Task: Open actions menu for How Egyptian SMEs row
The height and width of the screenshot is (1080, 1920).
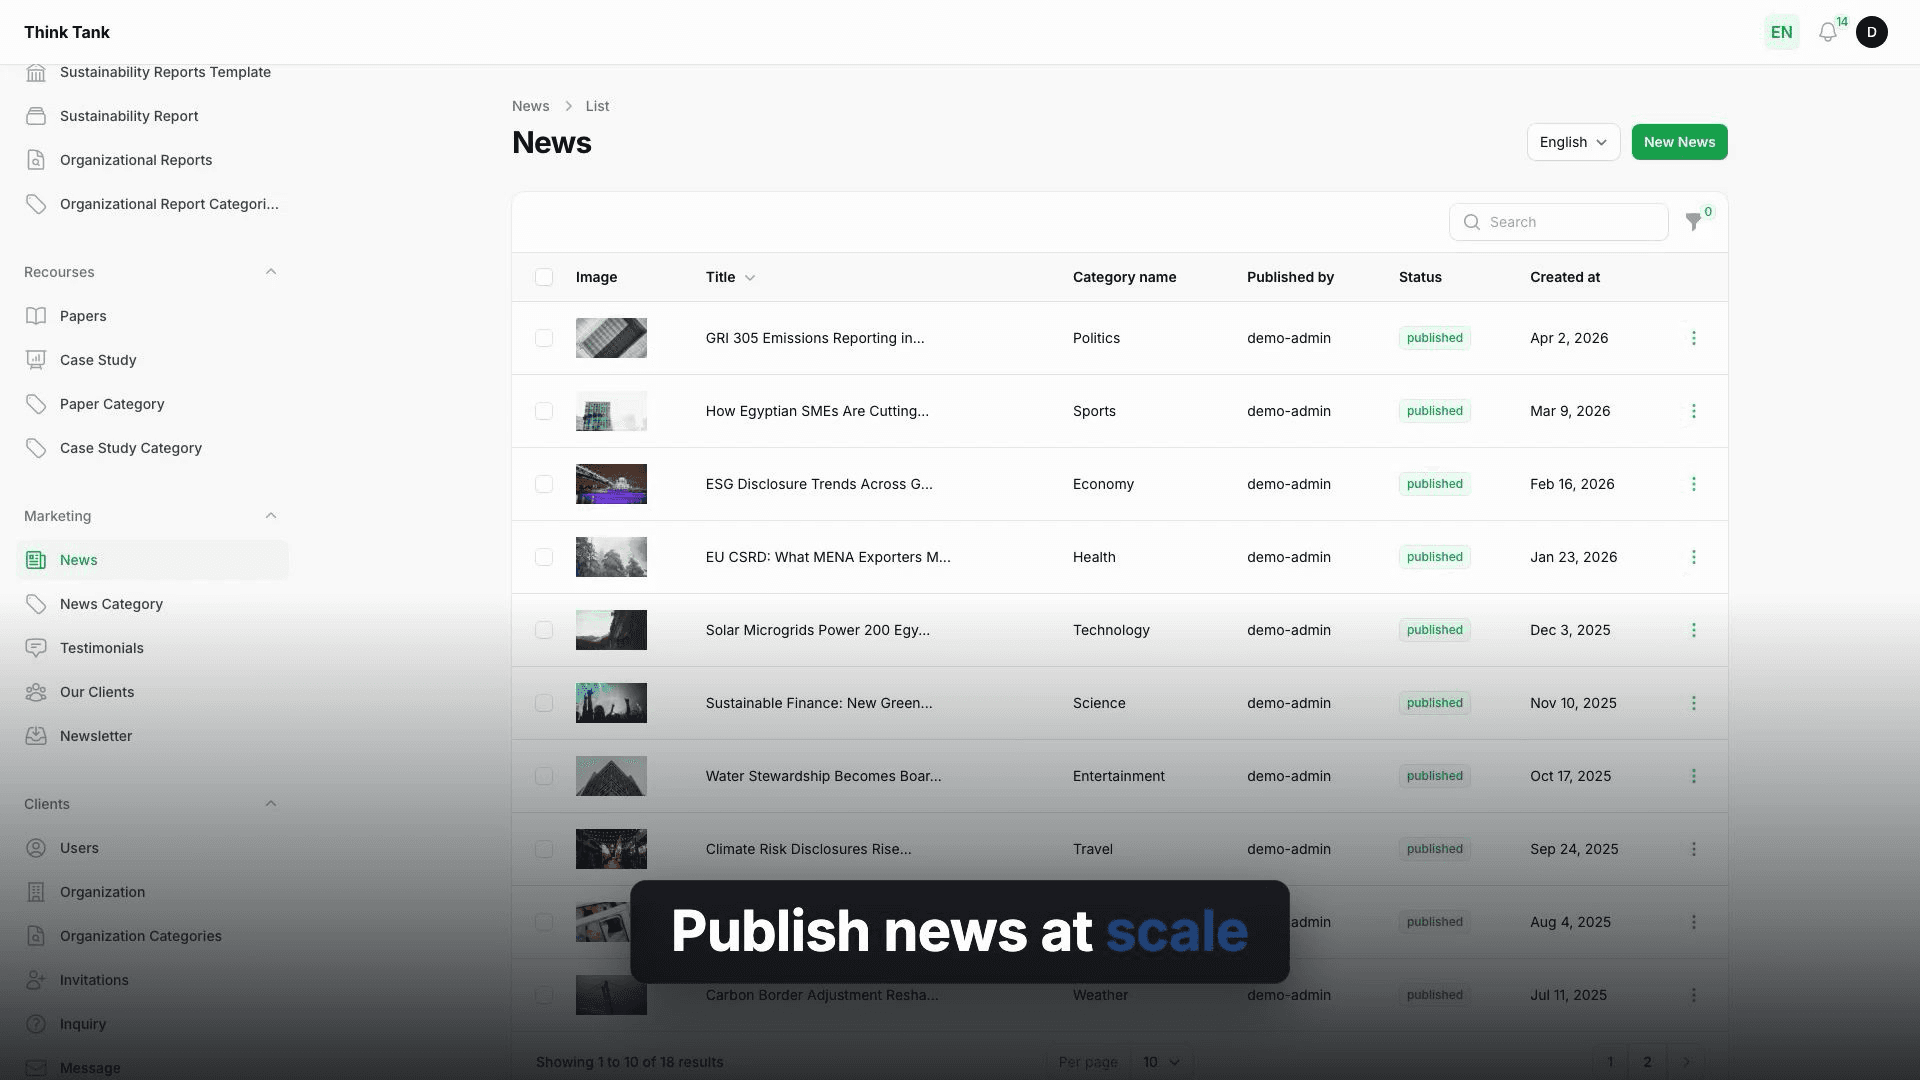Action: tap(1694, 411)
